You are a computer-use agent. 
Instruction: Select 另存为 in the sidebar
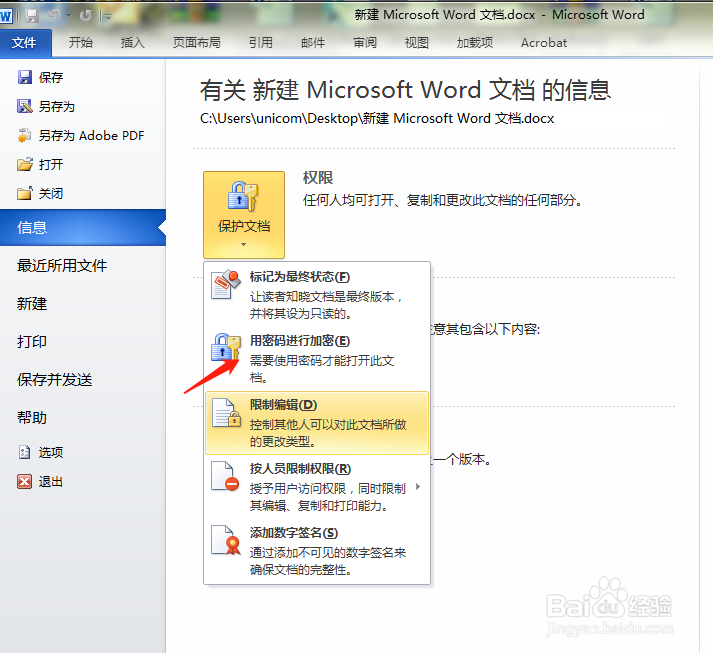click(x=57, y=106)
